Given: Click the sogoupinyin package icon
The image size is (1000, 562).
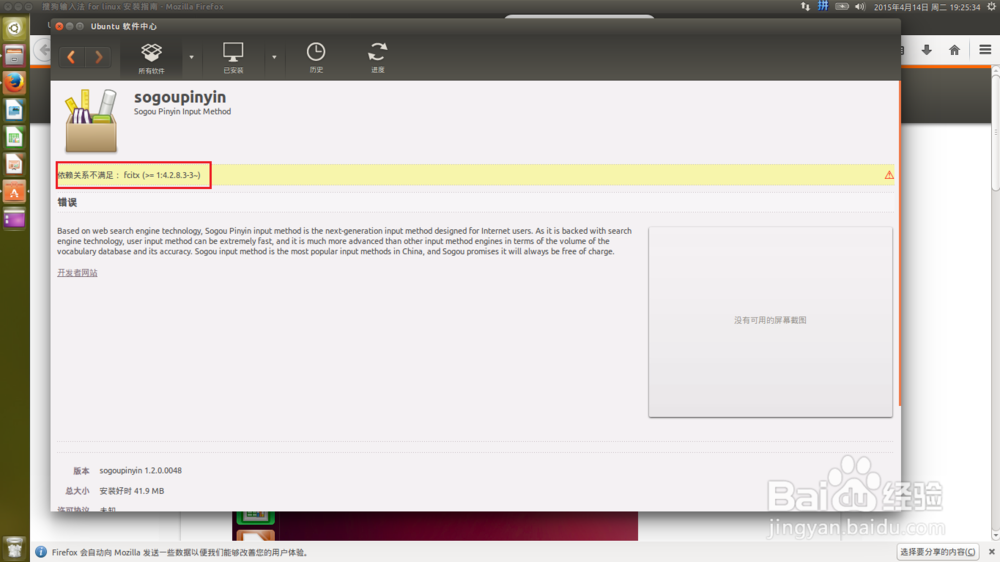Looking at the screenshot, I should pyautogui.click(x=91, y=120).
